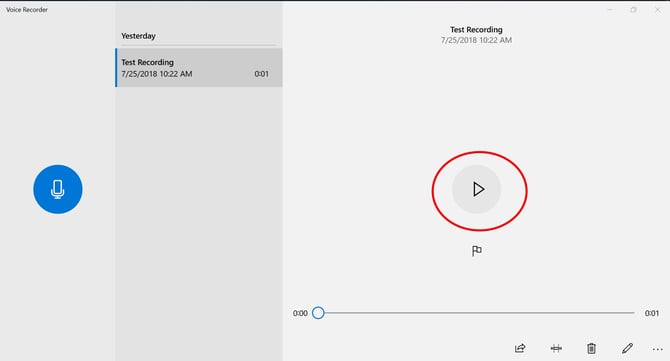The height and width of the screenshot is (361, 670).
Task: Delete the recording with the trash icon
Action: pos(591,349)
